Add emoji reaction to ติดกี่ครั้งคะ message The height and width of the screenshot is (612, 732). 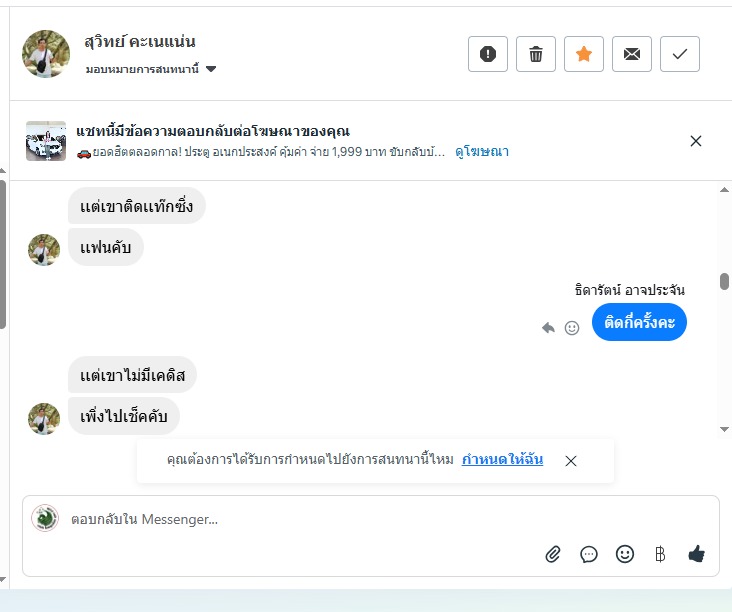point(572,327)
